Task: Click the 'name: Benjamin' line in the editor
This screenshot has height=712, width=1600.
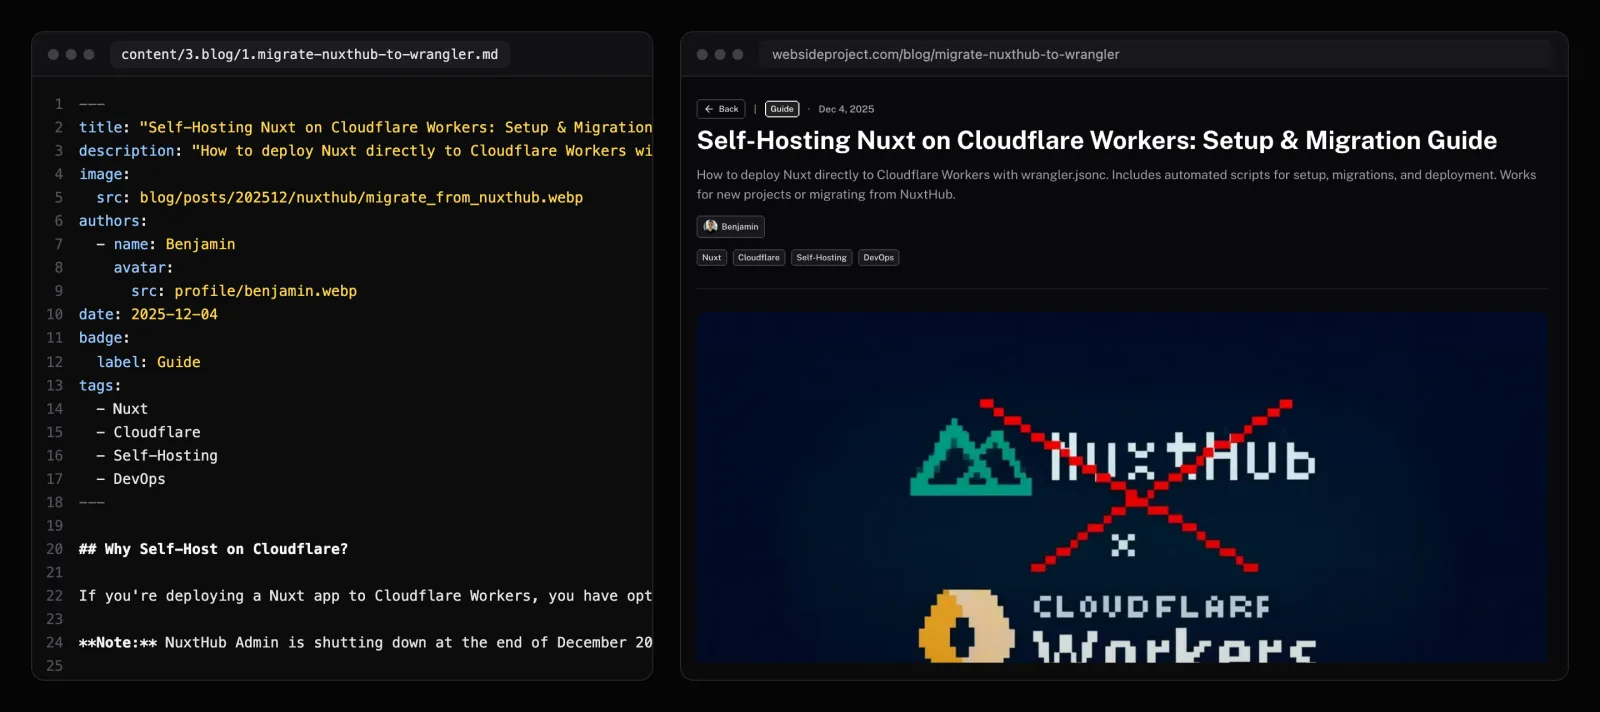Action: 166,244
